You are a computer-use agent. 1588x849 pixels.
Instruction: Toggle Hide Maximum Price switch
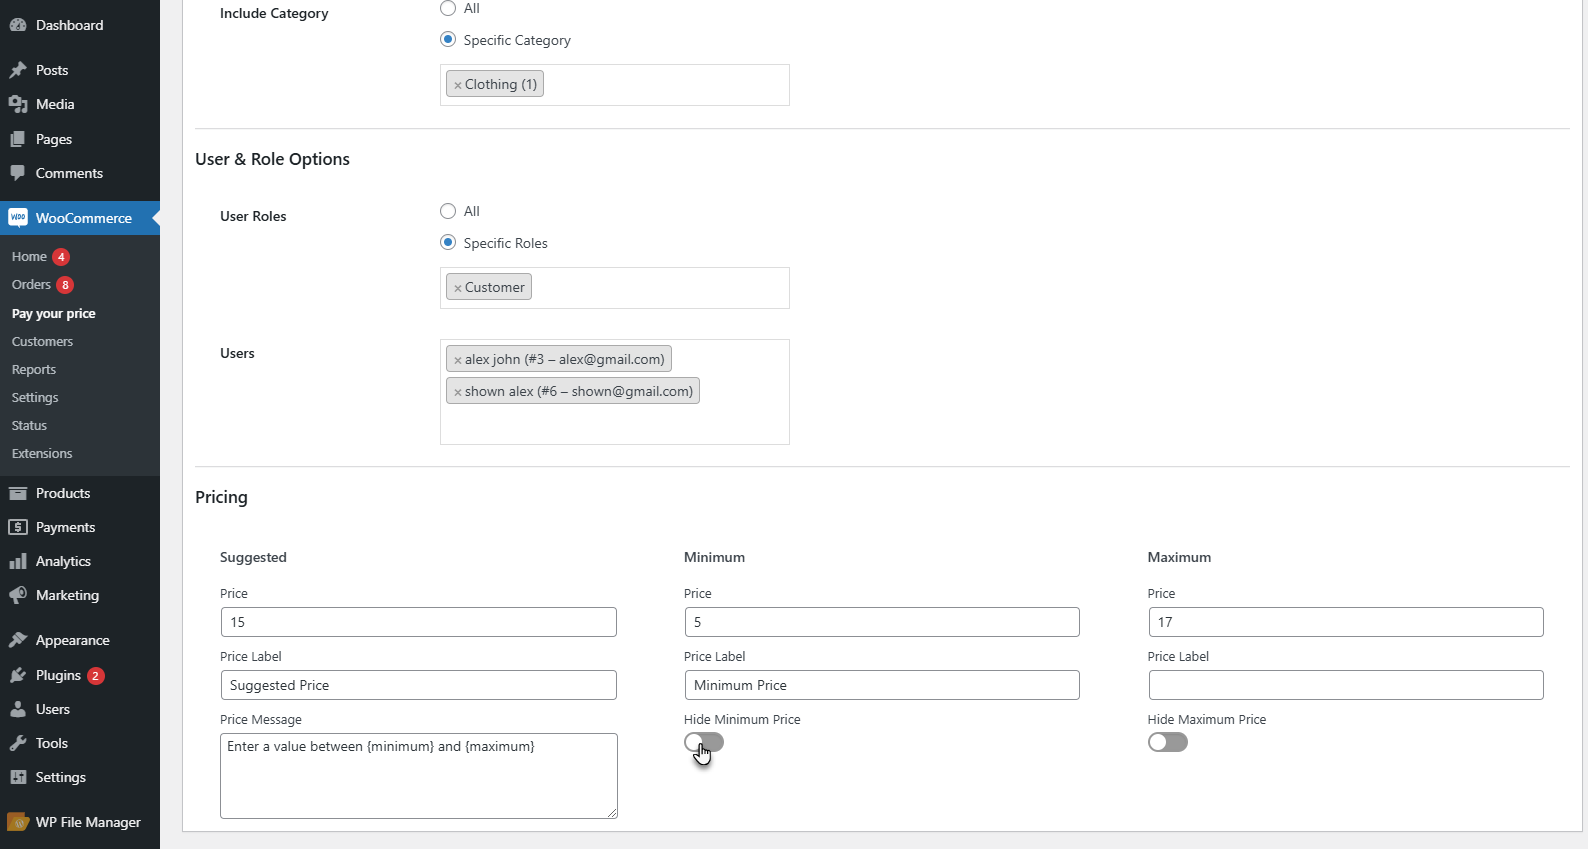(1168, 742)
